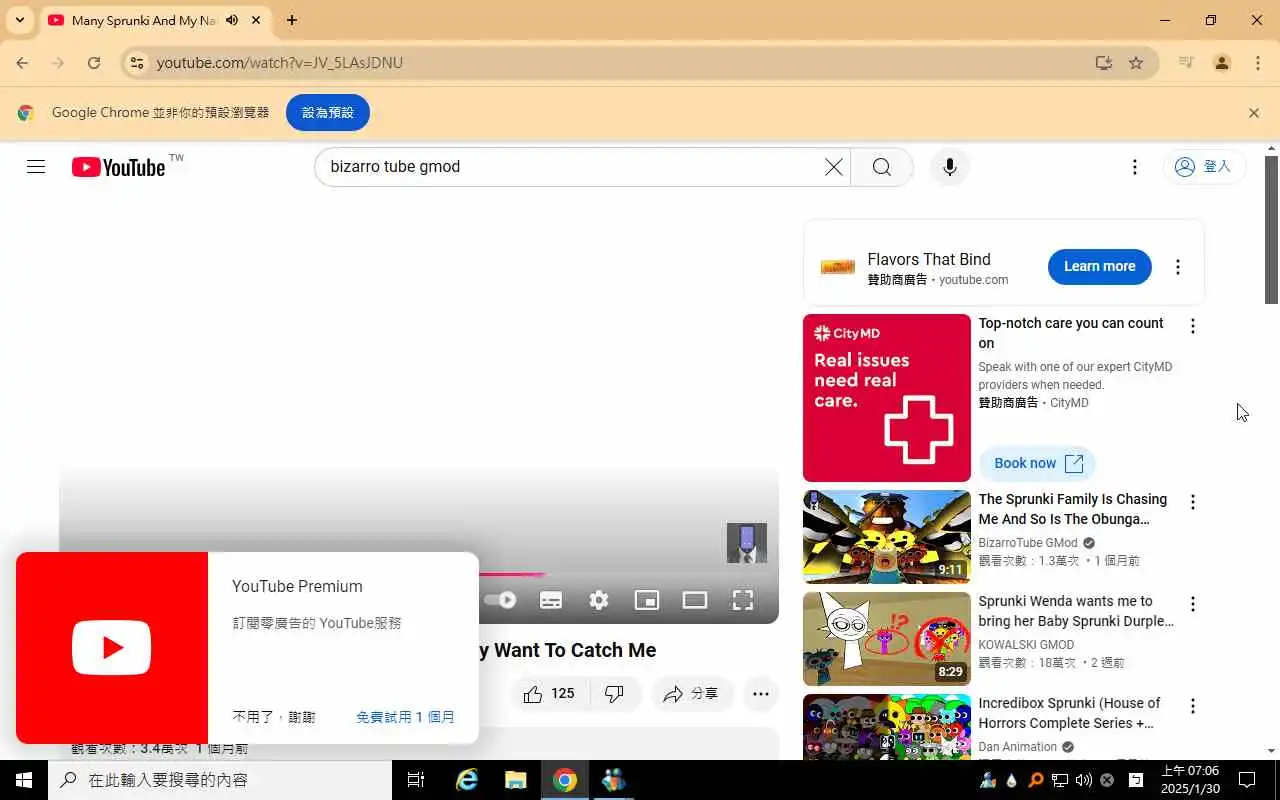
Task: Click the 分享 share button
Action: (x=692, y=694)
